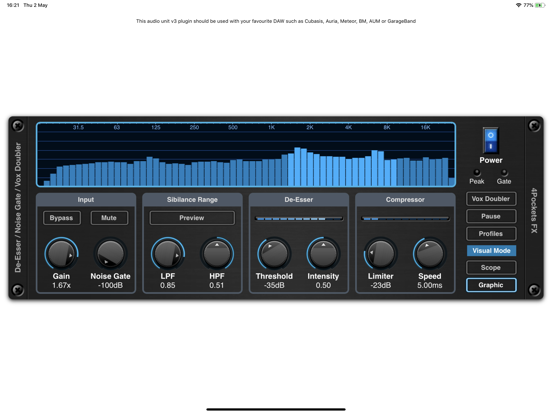Click the HPF value 0.51
The image size is (552, 414).
click(x=217, y=286)
